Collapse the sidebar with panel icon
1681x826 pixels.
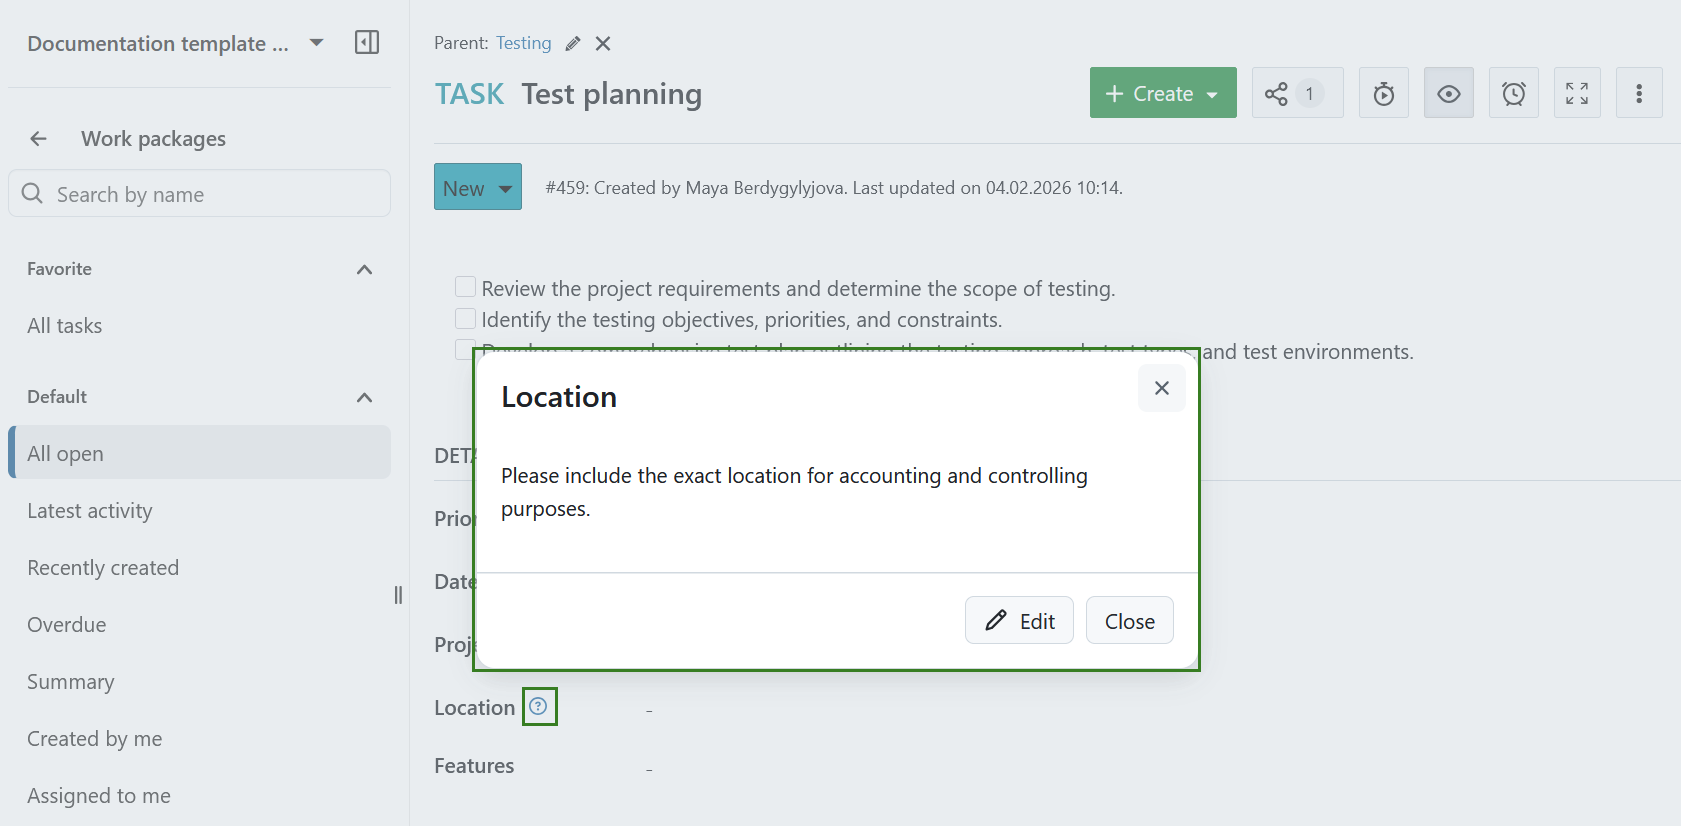click(367, 43)
